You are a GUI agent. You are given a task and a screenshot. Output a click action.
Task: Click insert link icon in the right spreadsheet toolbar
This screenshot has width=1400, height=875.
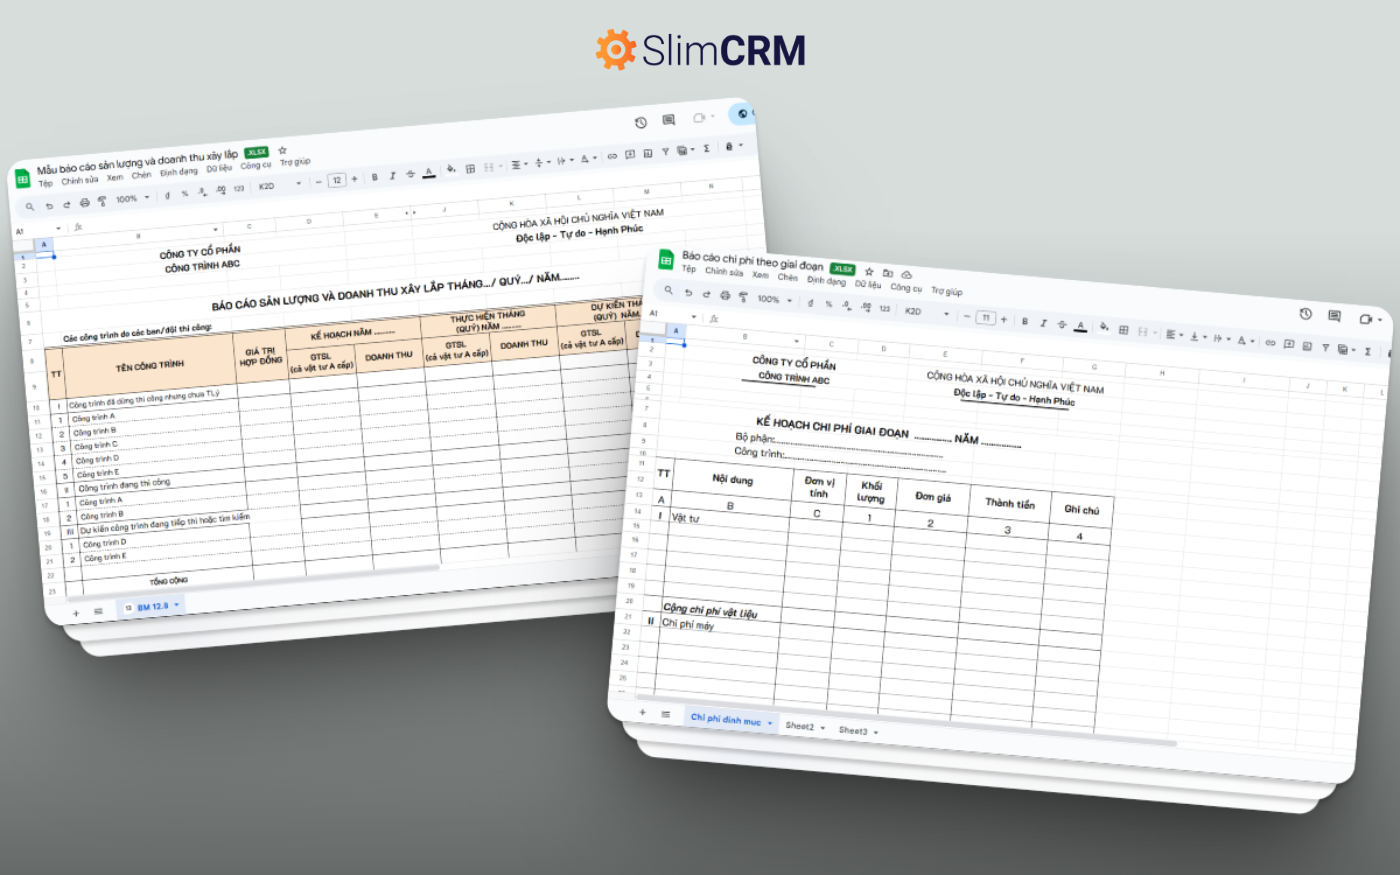(x=1270, y=343)
